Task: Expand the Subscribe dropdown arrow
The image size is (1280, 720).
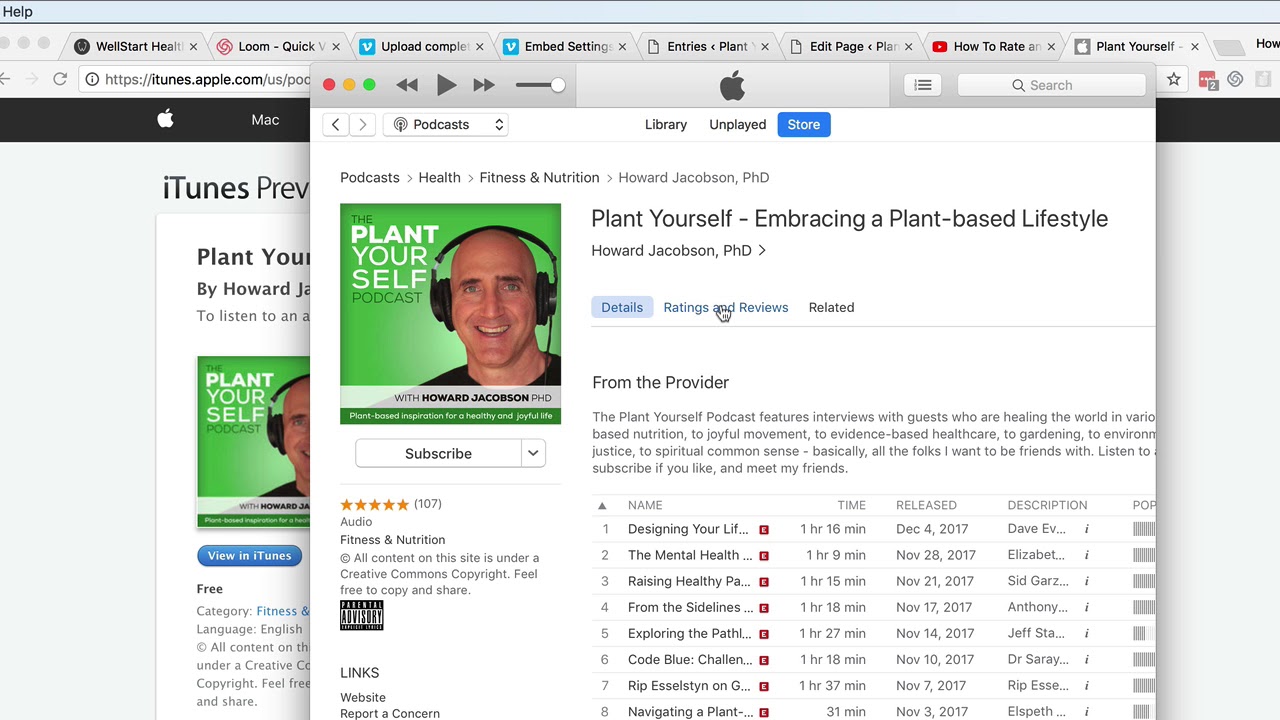Action: [x=533, y=453]
